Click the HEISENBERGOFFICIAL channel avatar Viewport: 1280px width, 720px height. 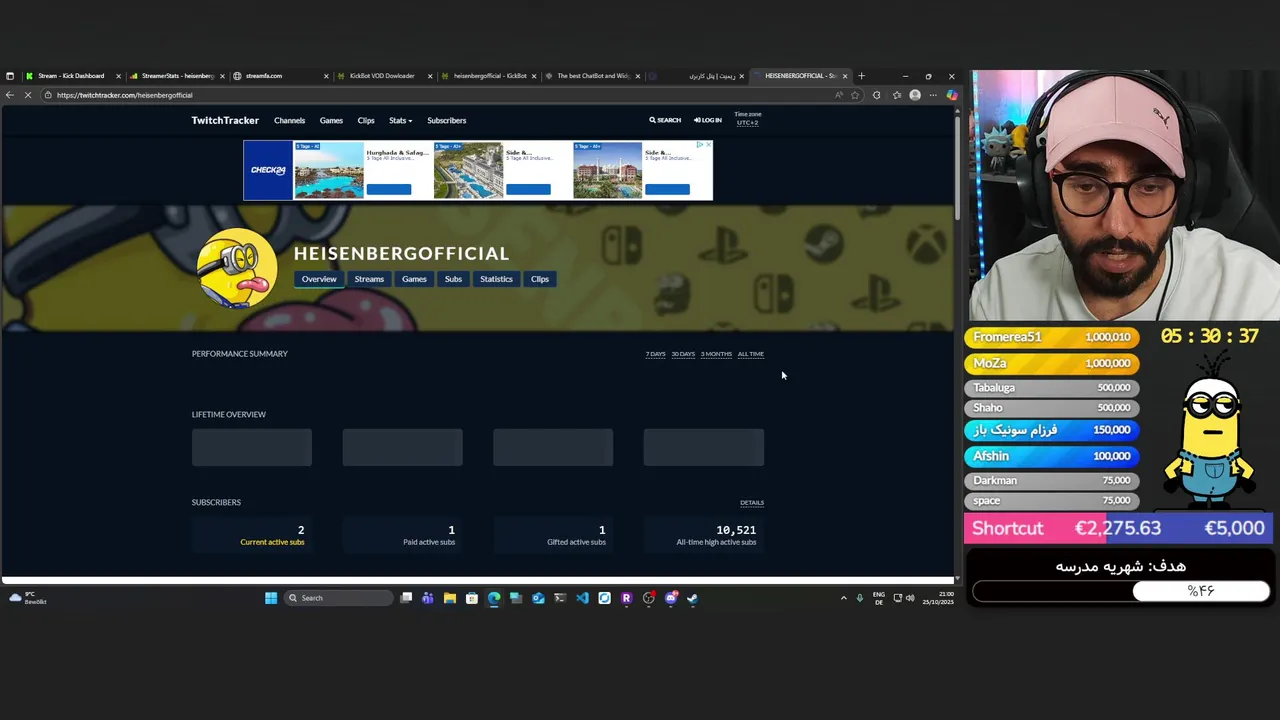[x=237, y=267]
